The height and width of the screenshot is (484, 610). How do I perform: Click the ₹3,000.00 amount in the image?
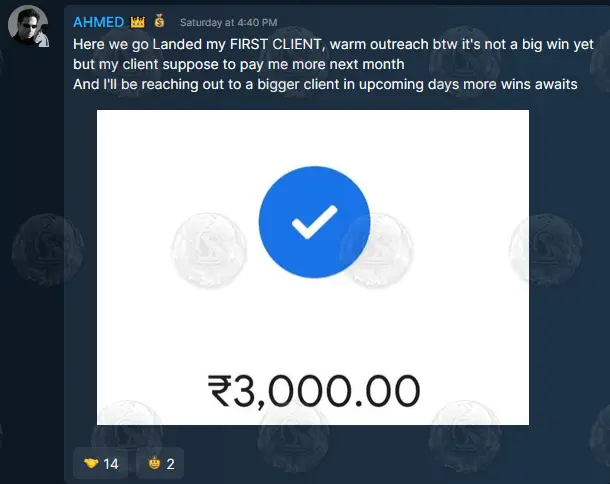tap(314, 391)
